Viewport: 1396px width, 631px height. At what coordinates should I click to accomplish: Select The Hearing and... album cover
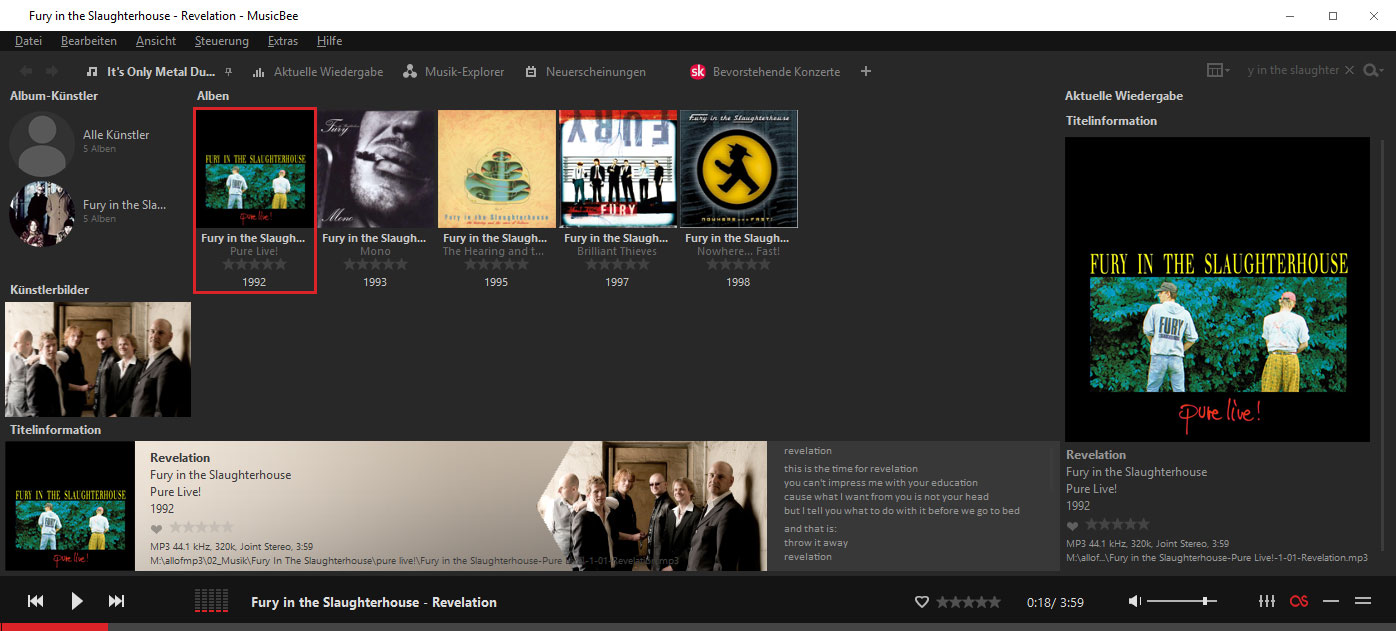pos(497,169)
